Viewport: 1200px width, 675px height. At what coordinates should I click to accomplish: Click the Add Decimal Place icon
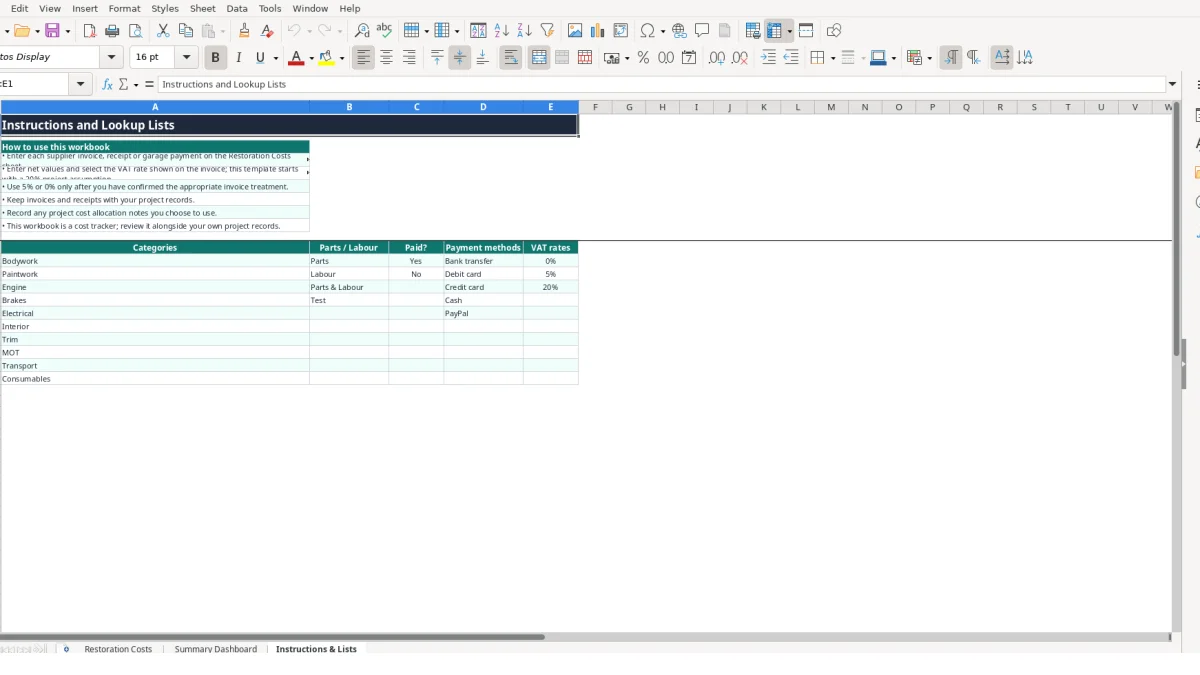717,58
